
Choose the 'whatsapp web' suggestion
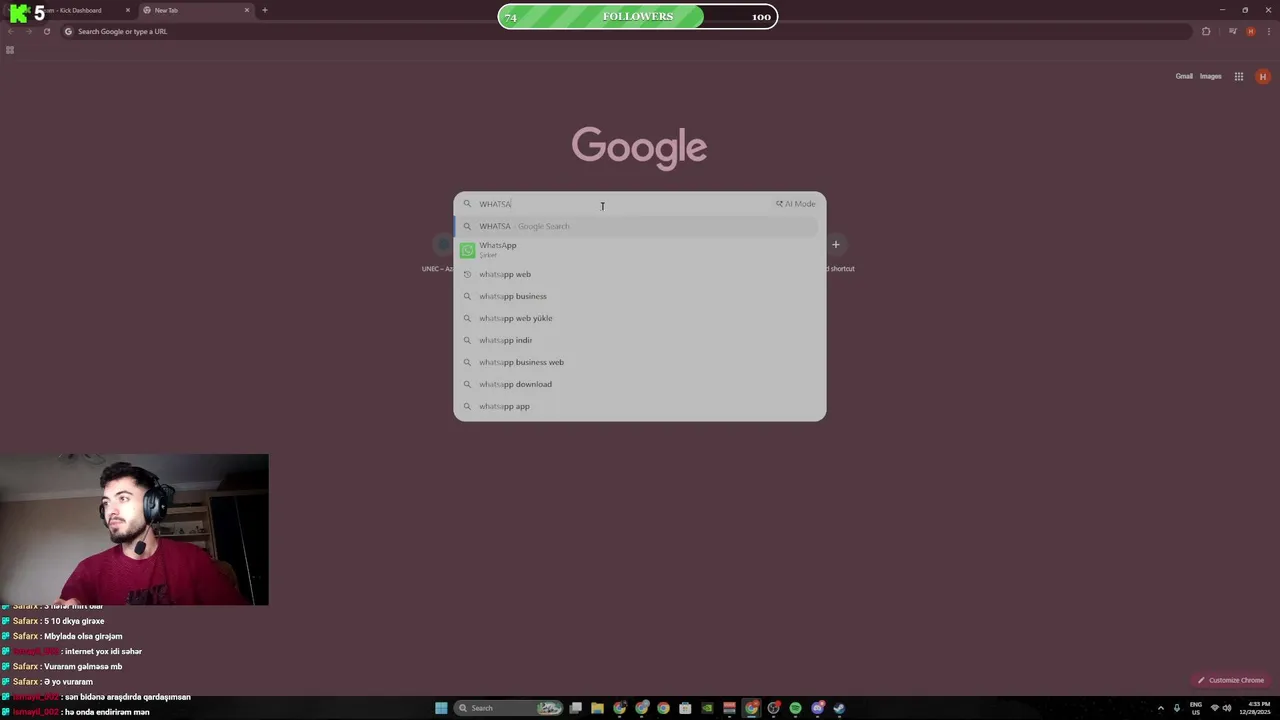[640, 274]
